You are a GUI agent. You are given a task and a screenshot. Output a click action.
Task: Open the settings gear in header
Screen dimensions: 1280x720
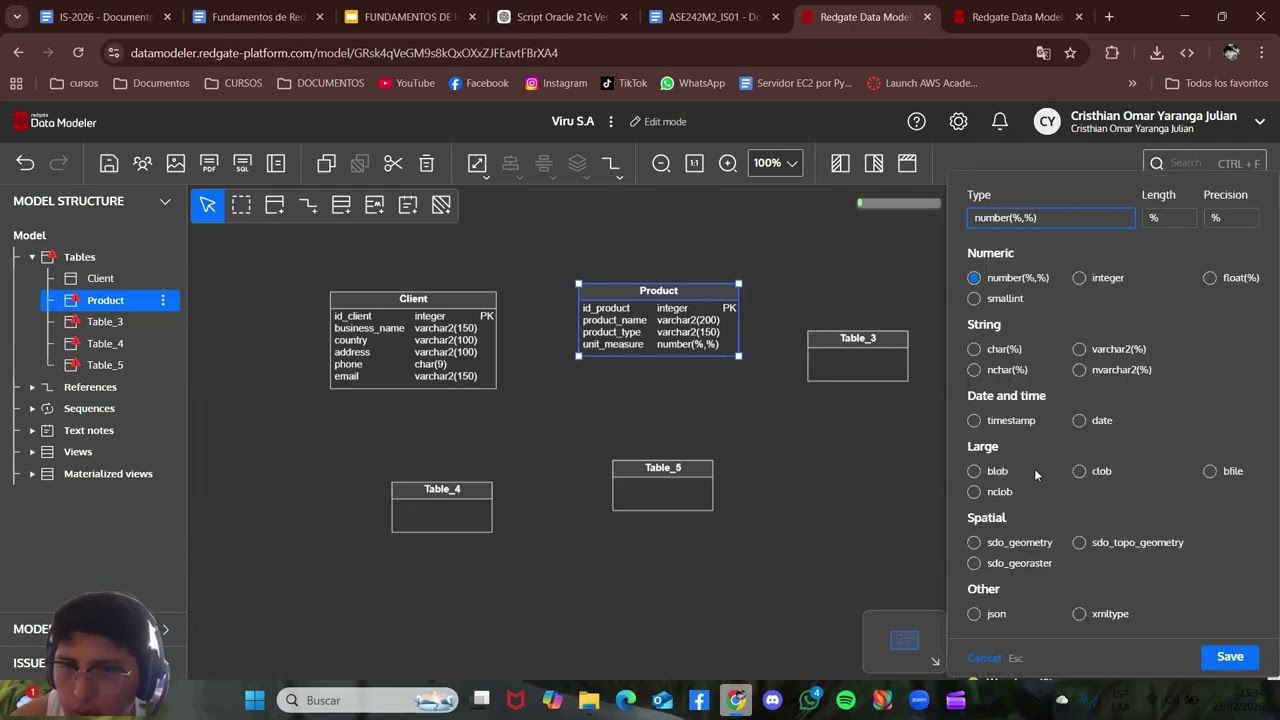pos(958,121)
